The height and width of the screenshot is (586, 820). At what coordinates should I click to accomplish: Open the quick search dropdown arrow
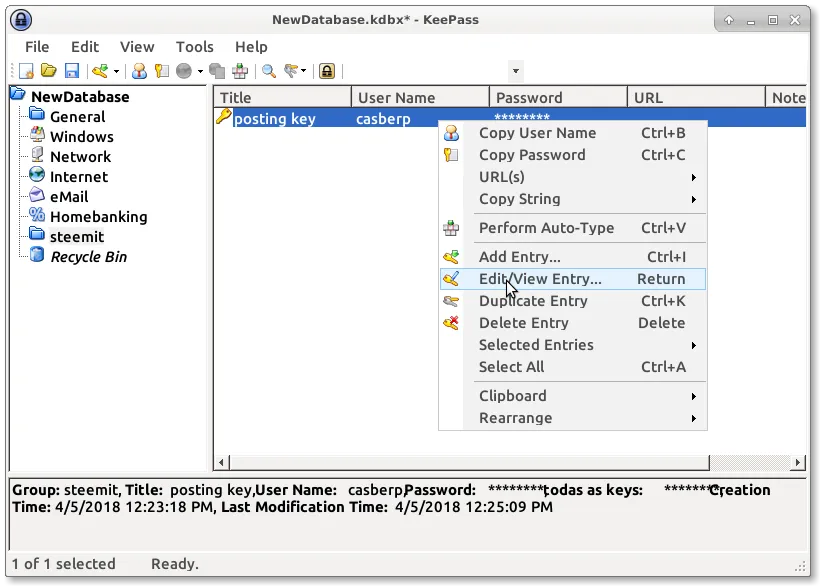[x=515, y=71]
